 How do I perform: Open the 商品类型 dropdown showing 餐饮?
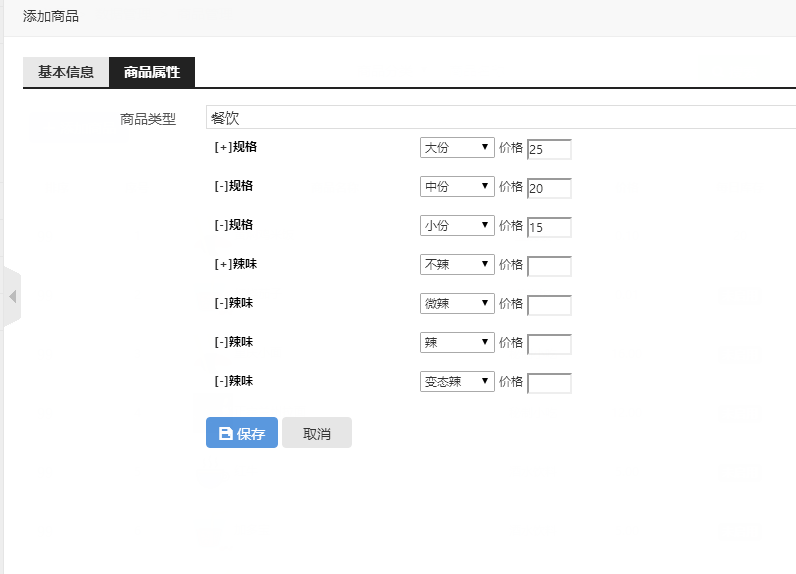tap(501, 117)
